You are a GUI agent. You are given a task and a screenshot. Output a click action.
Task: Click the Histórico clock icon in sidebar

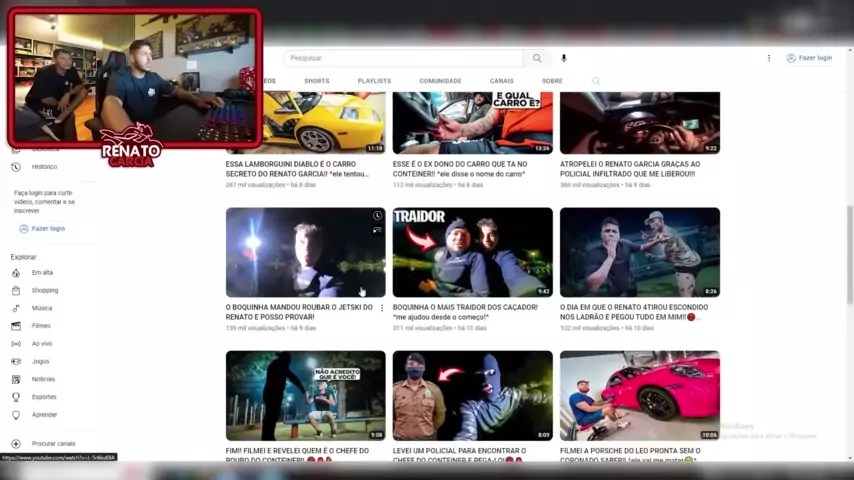[16, 167]
